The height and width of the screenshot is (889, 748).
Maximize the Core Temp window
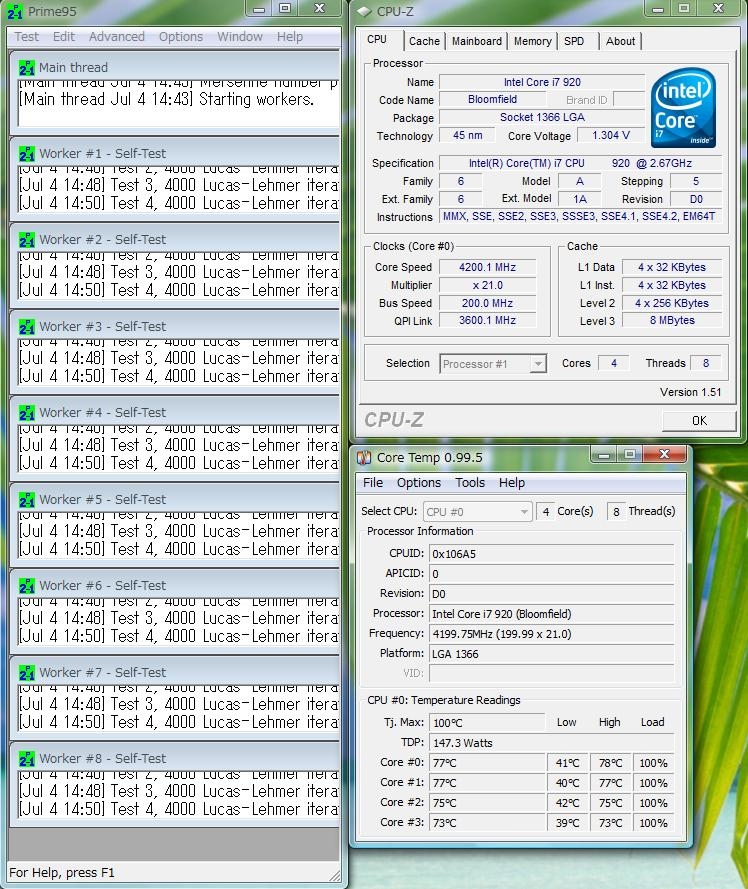coord(629,454)
